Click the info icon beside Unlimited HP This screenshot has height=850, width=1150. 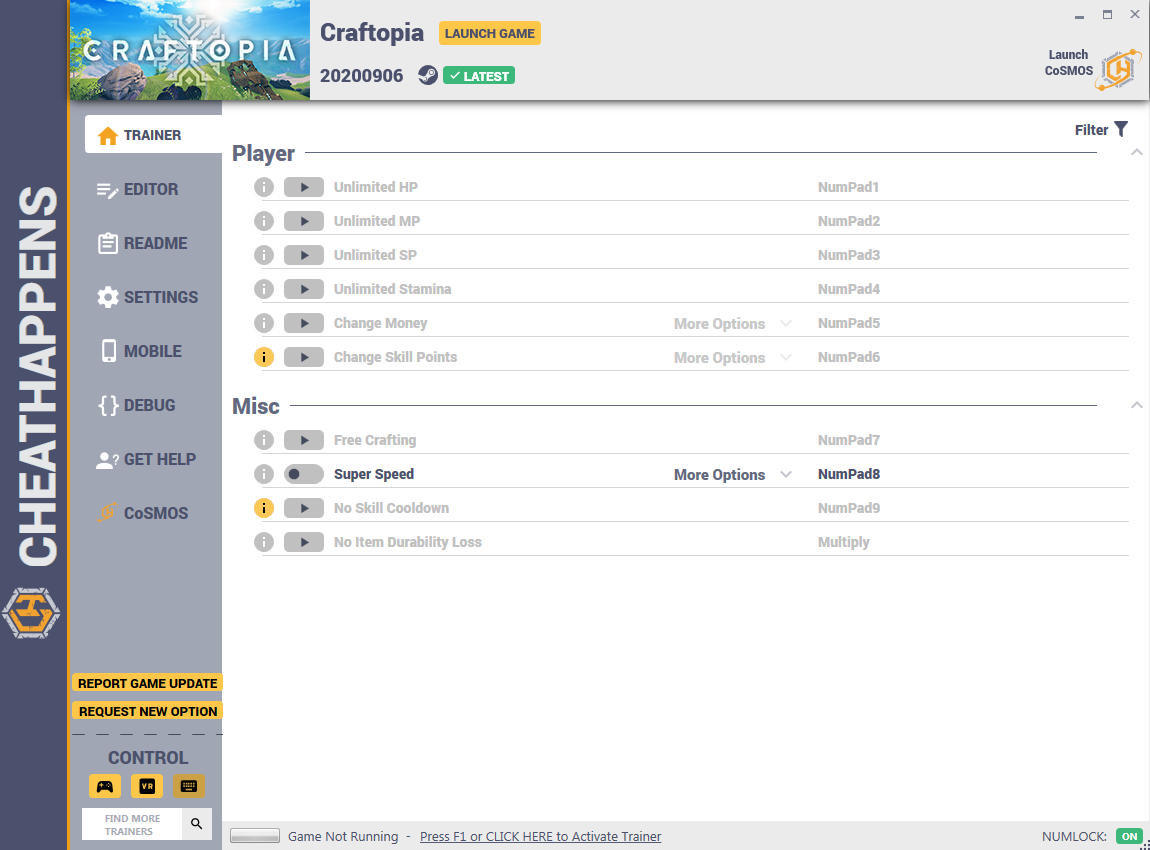(264, 187)
